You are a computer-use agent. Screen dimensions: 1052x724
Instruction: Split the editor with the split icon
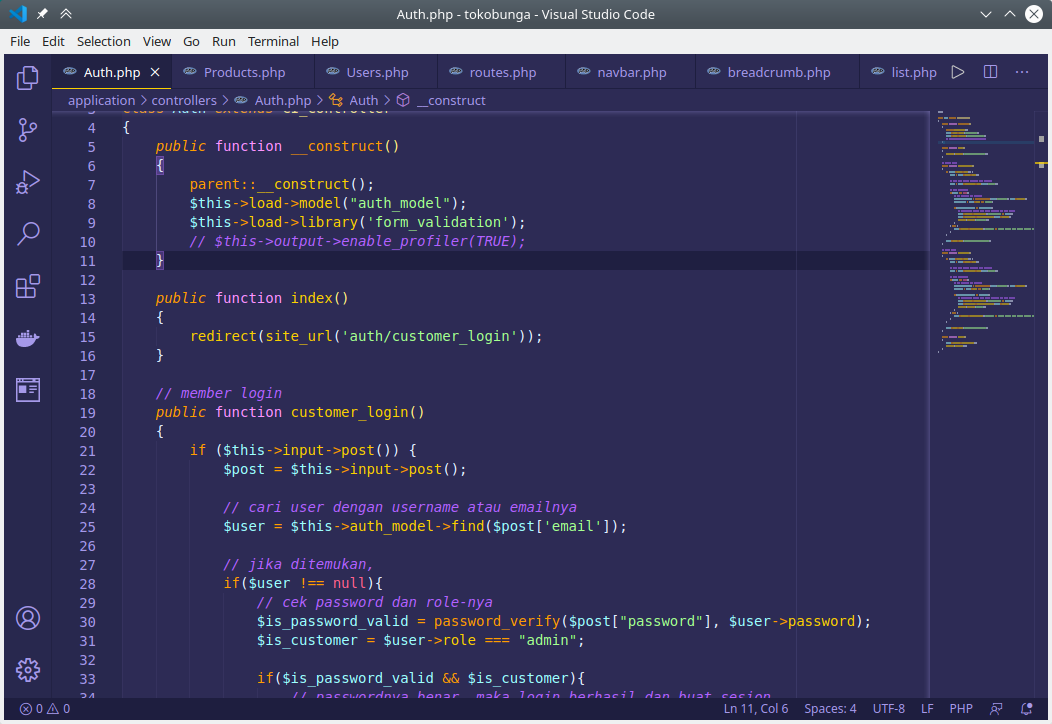tap(989, 71)
